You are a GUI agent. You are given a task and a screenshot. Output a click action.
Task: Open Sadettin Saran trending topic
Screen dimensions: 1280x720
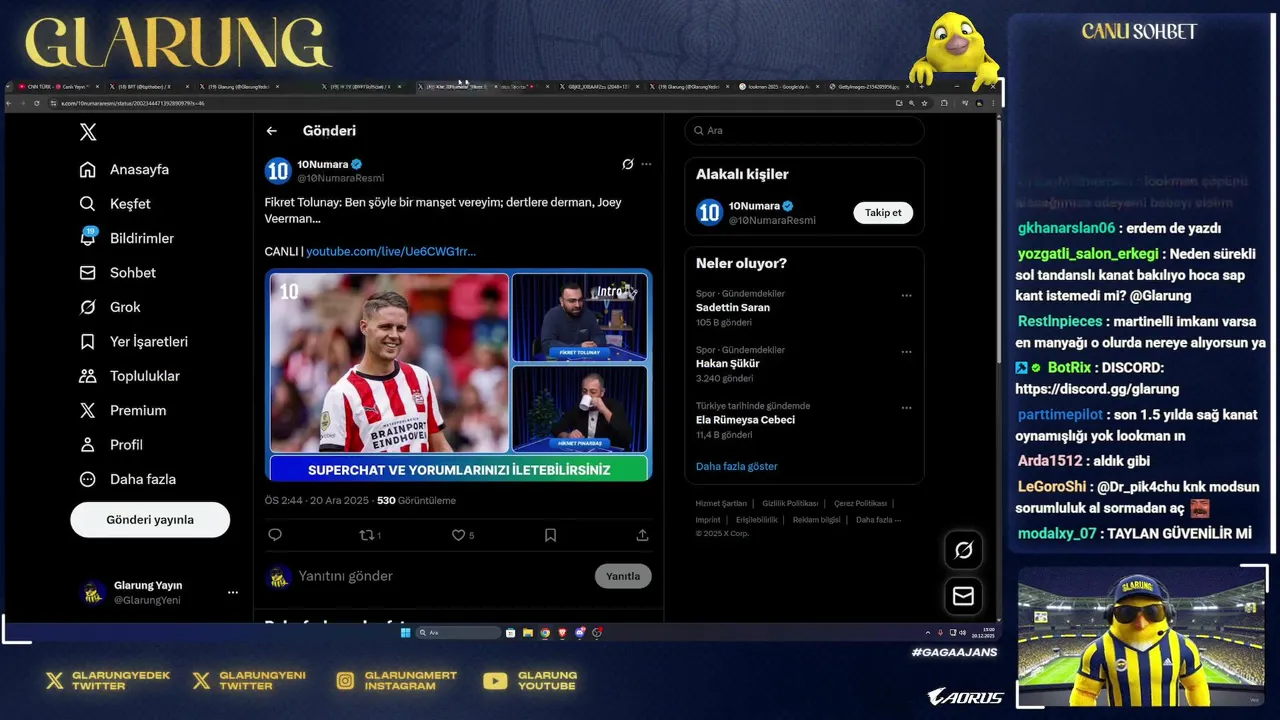(x=733, y=308)
